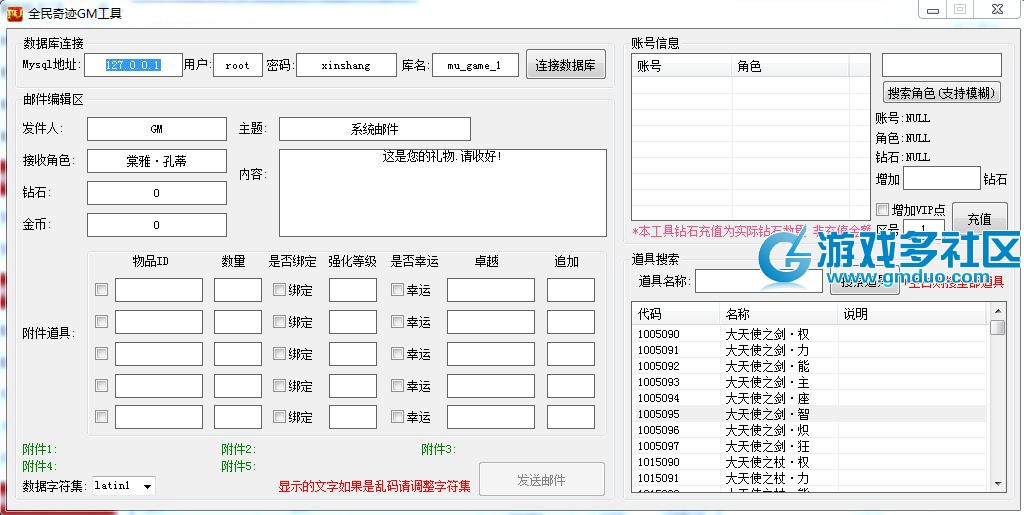The height and width of the screenshot is (515, 1024).
Task: Select item row 1005090 大天使之剑·权
Action: [x=810, y=334]
